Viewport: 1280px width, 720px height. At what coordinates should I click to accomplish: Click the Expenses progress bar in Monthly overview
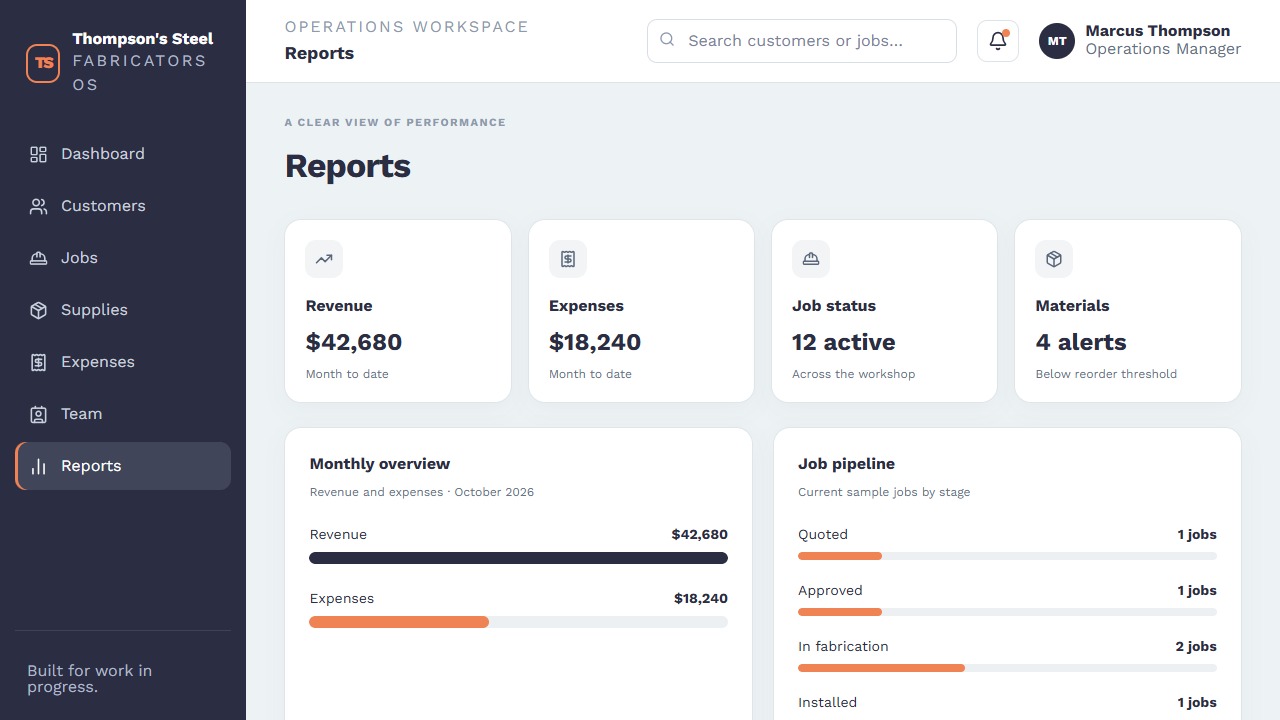click(519, 622)
